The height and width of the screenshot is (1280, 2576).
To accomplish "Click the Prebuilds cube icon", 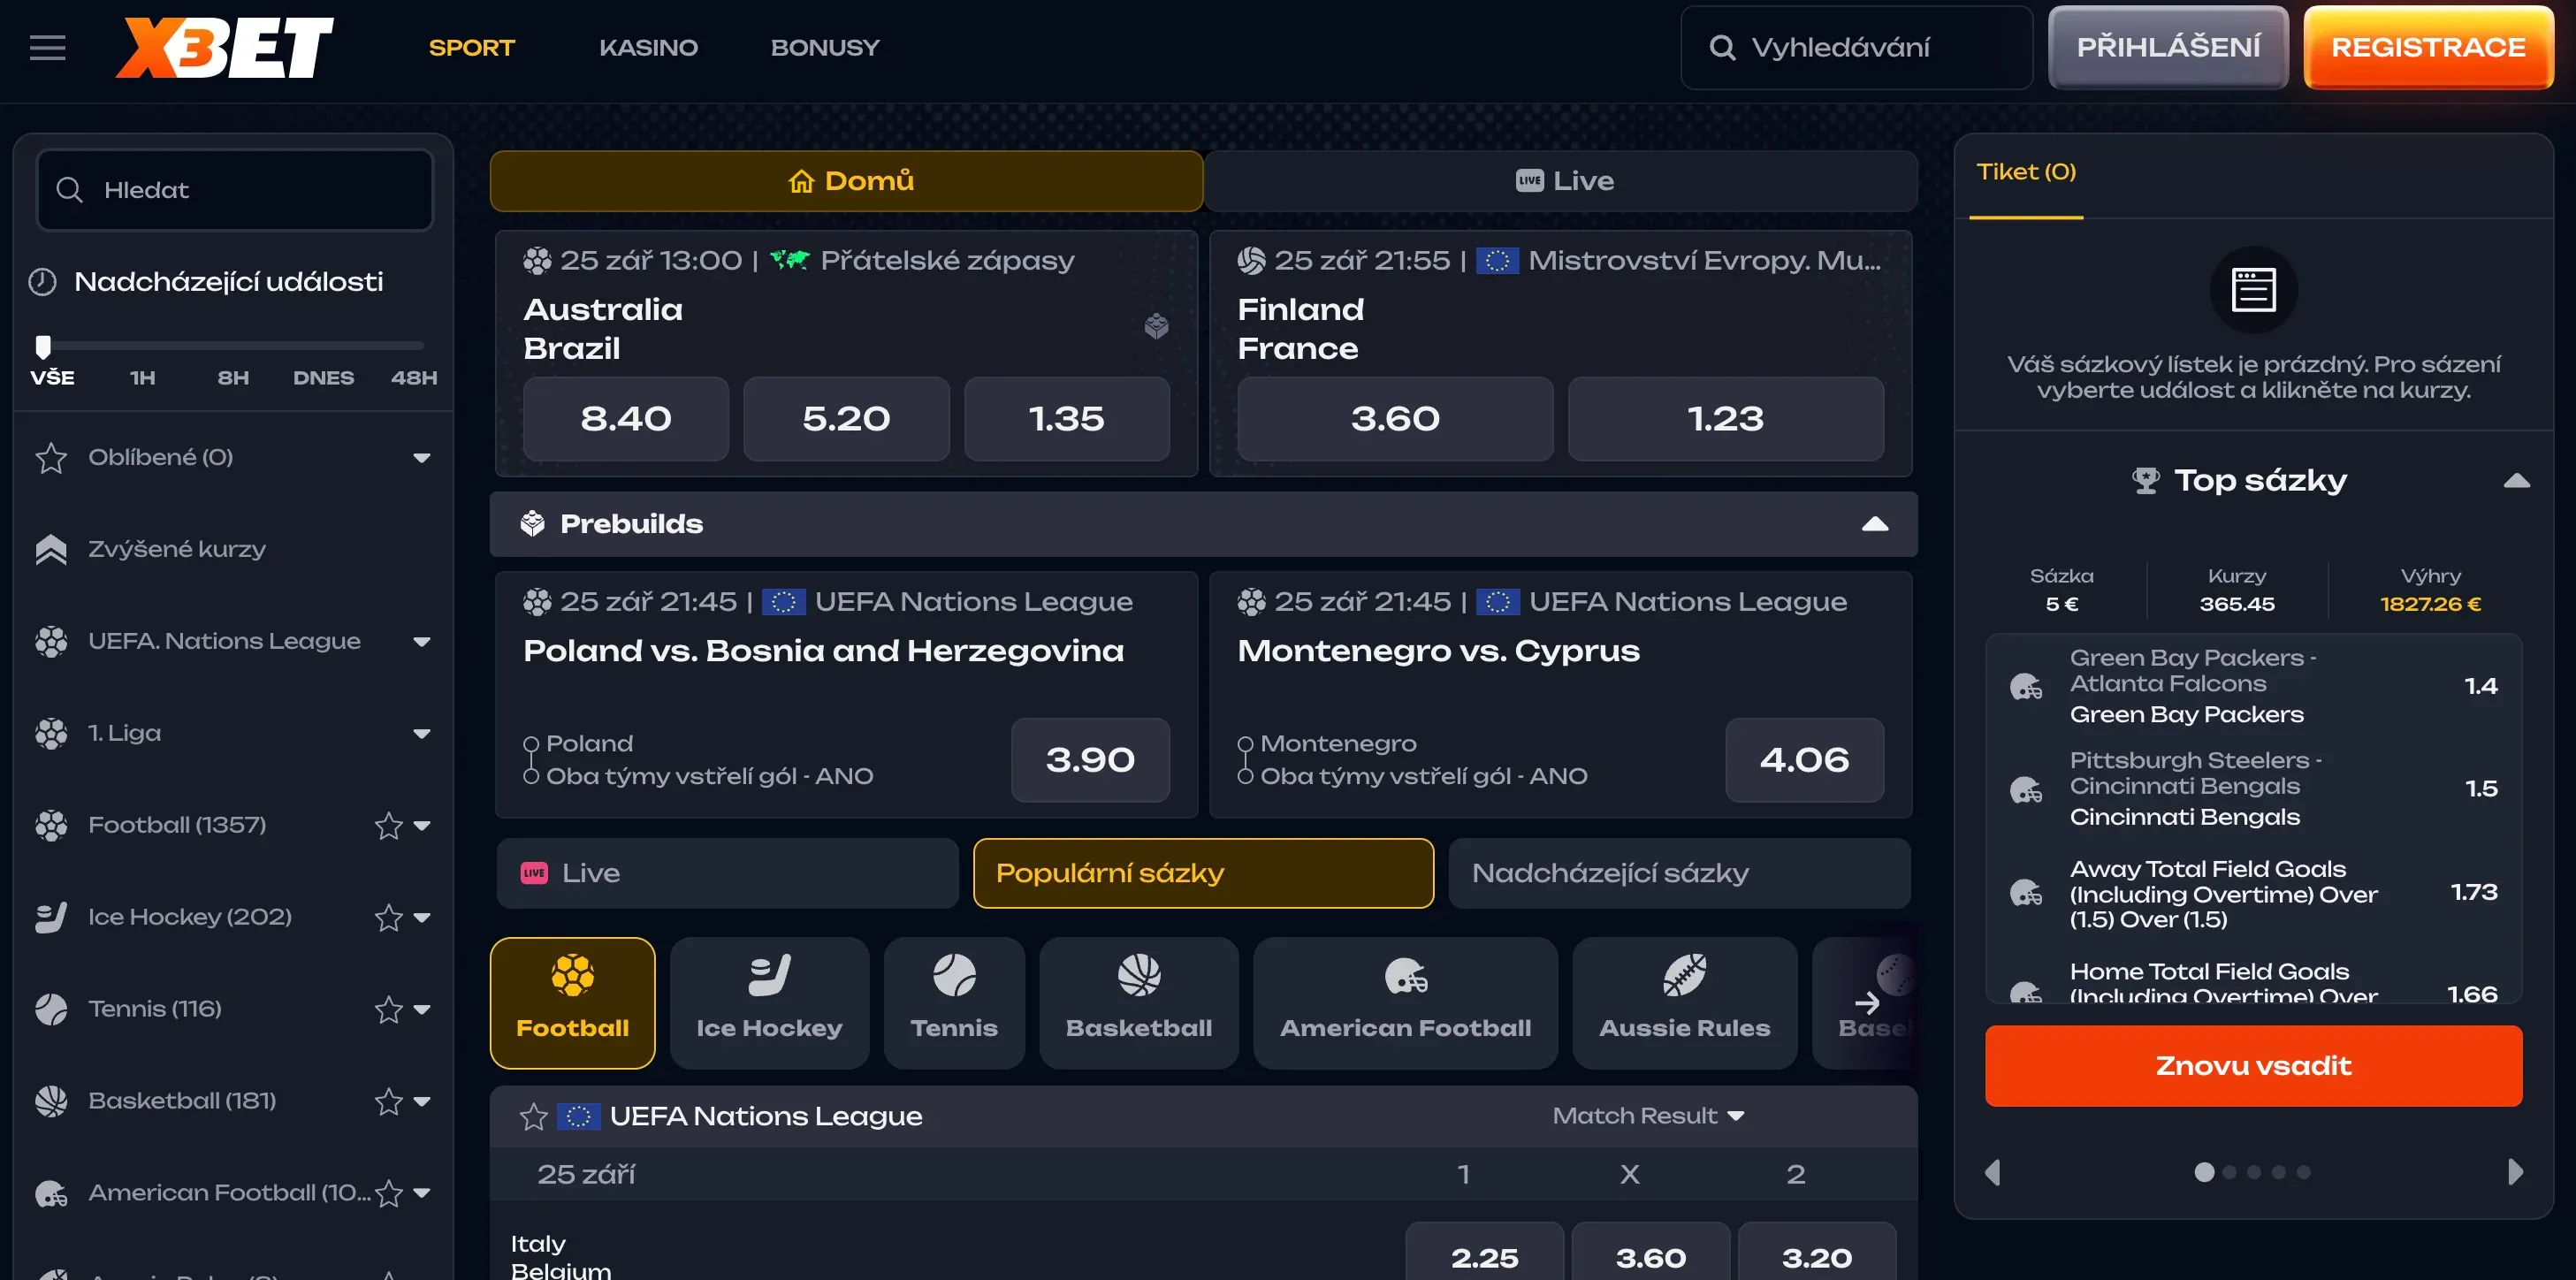I will click(x=532, y=523).
